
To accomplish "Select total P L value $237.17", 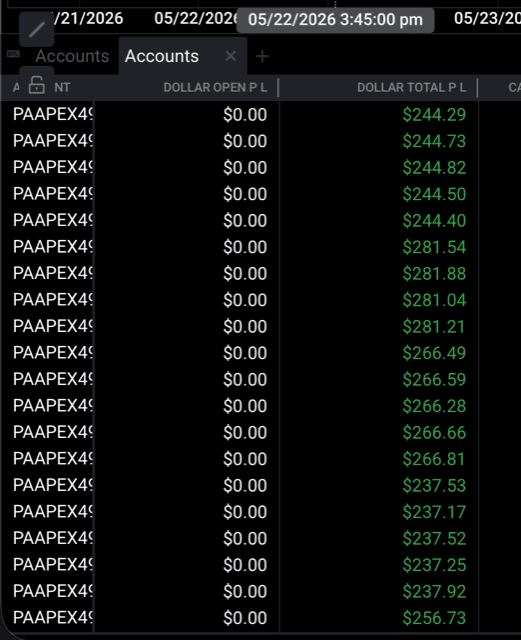I will 434,512.
